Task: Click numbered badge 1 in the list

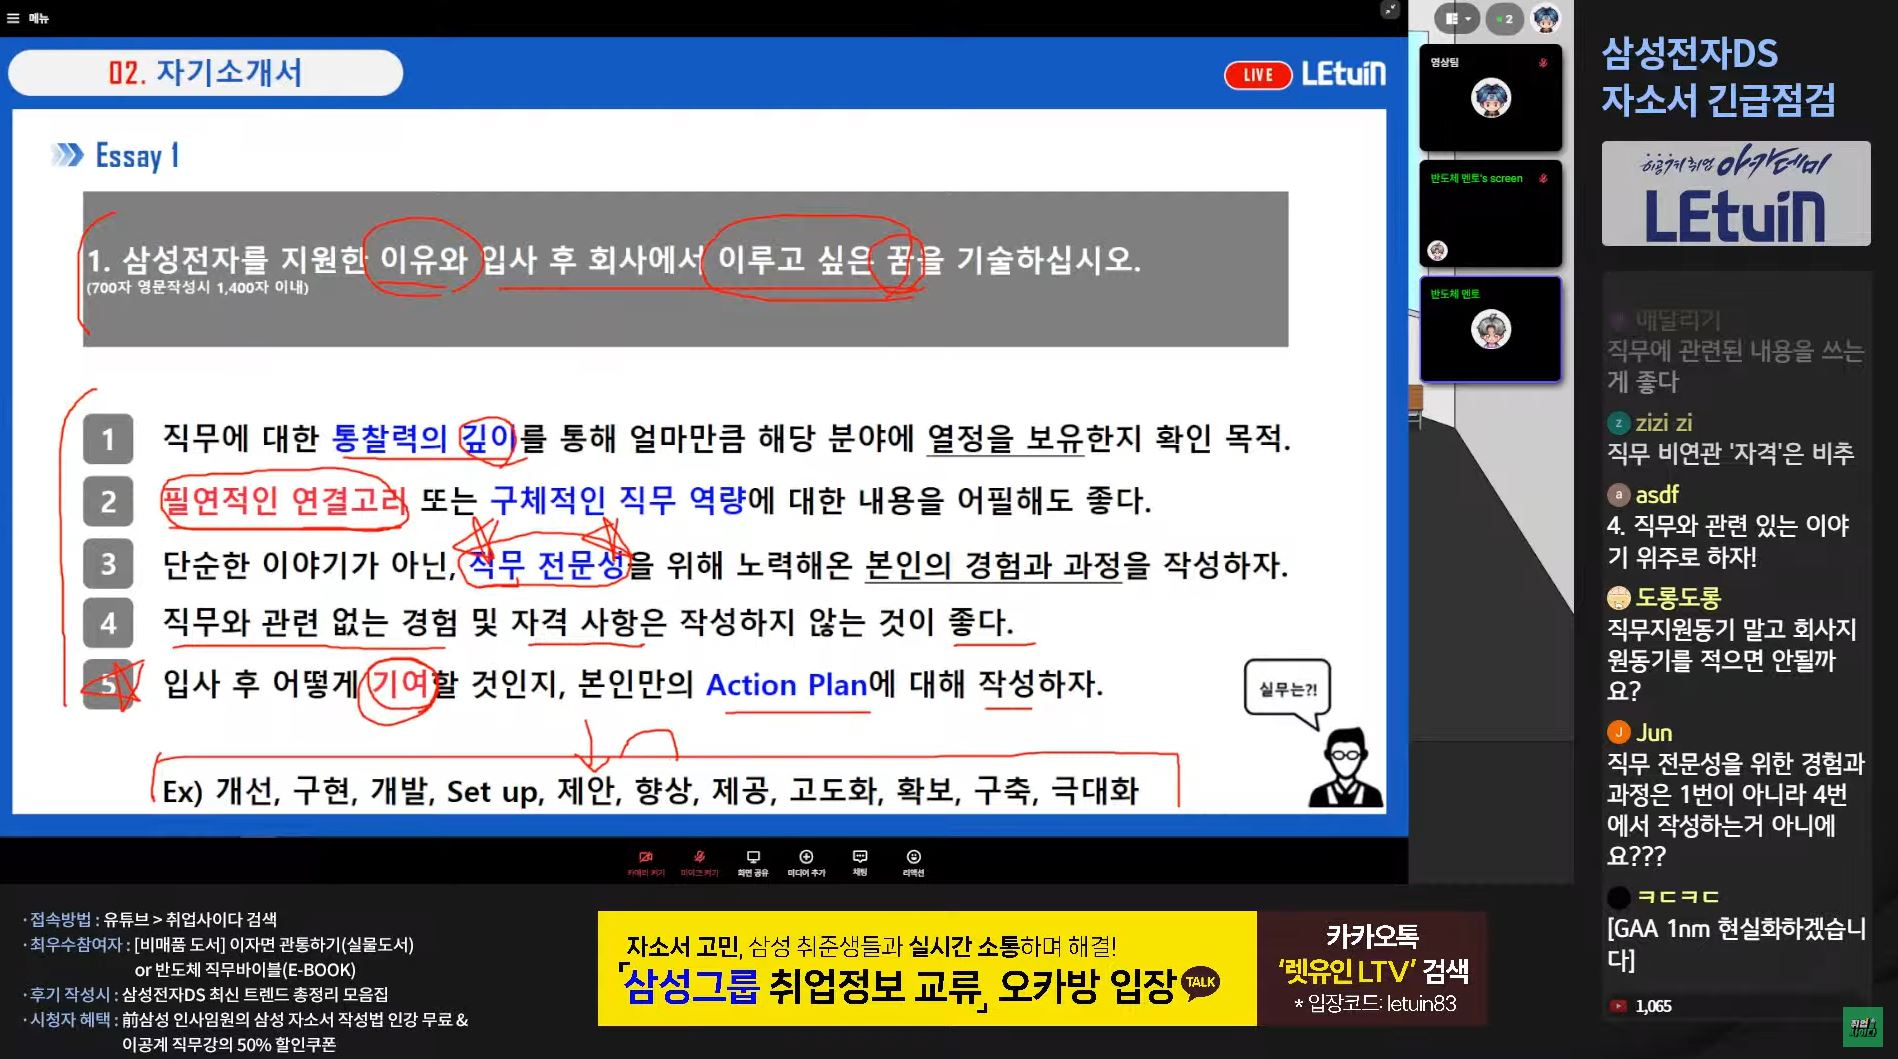Action: click(x=108, y=439)
